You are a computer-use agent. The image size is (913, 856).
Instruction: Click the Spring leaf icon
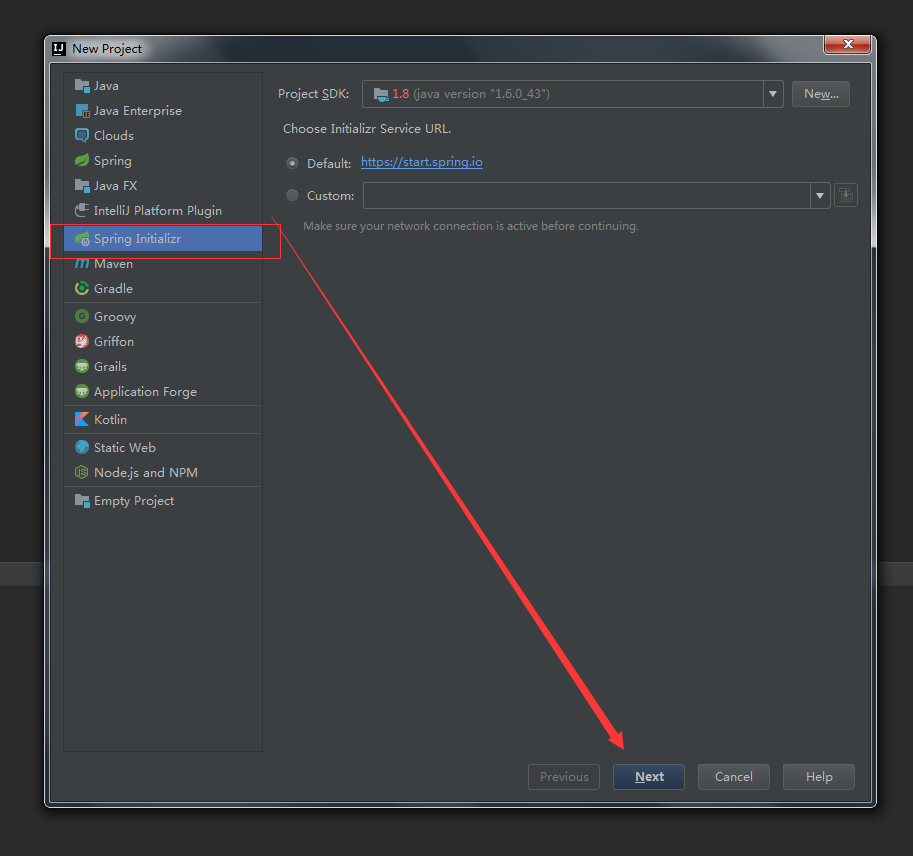(82, 161)
